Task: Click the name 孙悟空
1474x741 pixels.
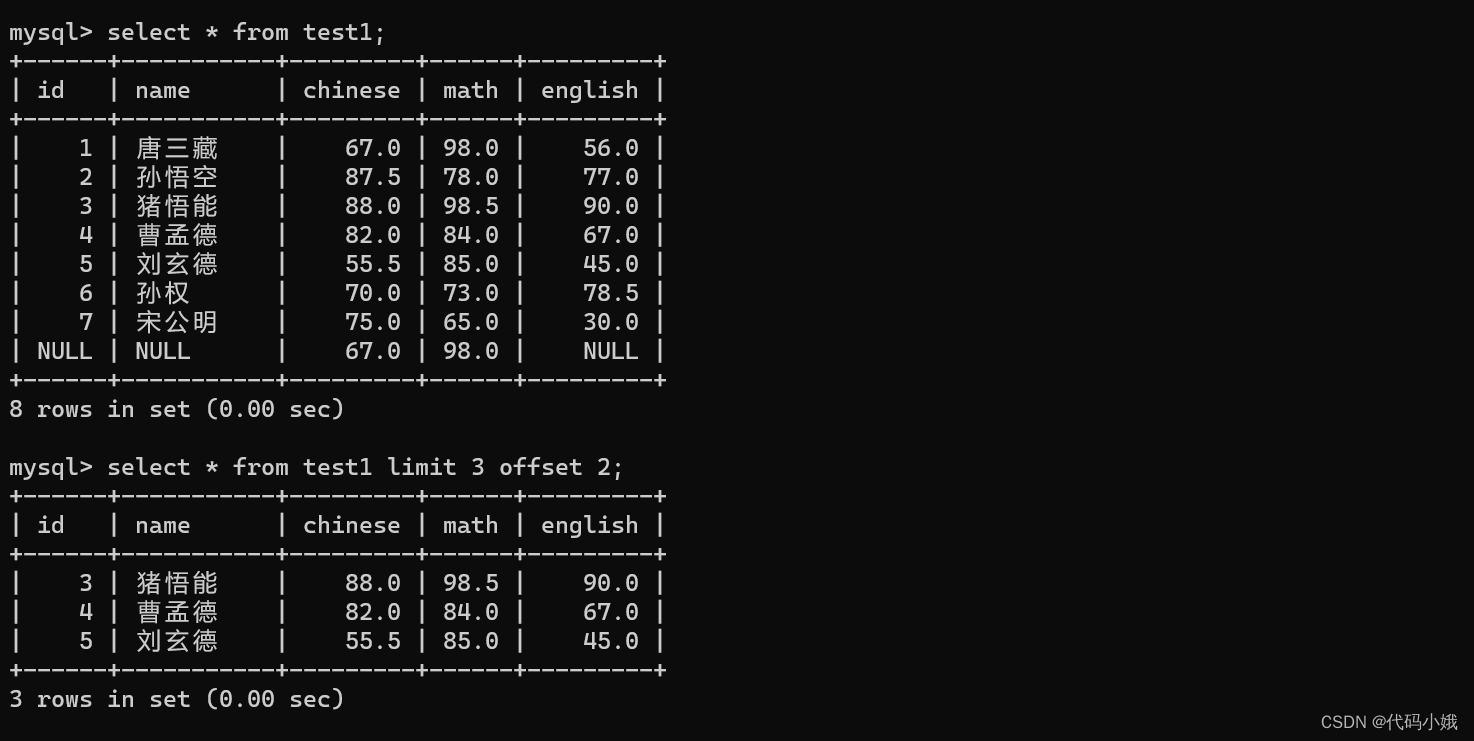Action: [x=176, y=177]
